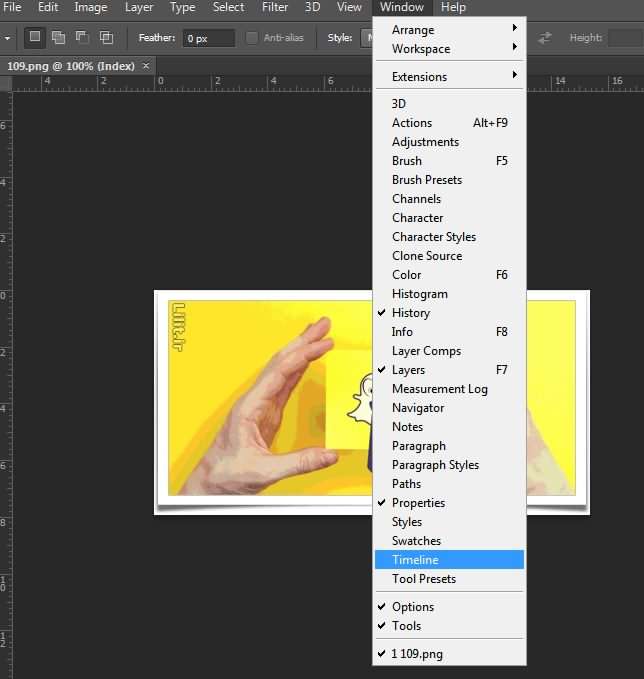Show the Histogram panel
This screenshot has width=644, height=679.
tap(450, 294)
